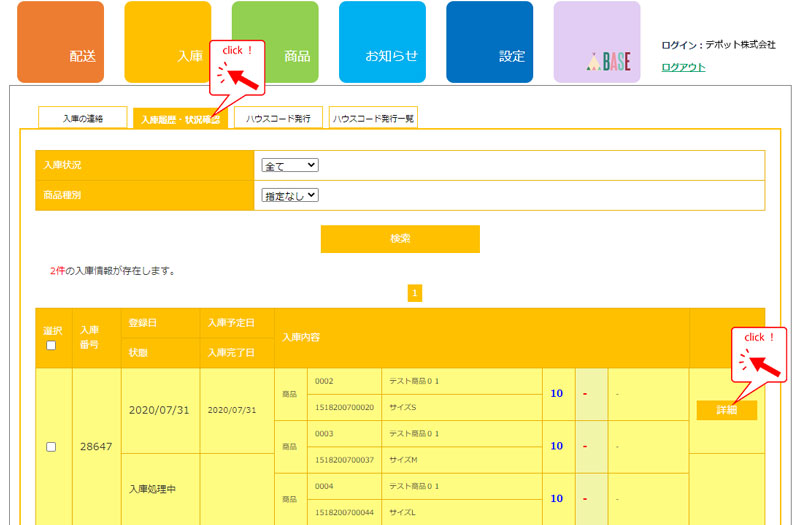This screenshot has height=525, width=800.
Task: Click the ログアウト link
Action: pos(683,67)
